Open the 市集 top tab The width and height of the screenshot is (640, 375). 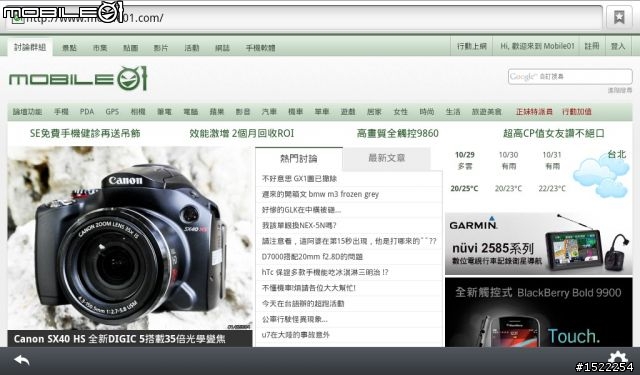click(x=100, y=48)
